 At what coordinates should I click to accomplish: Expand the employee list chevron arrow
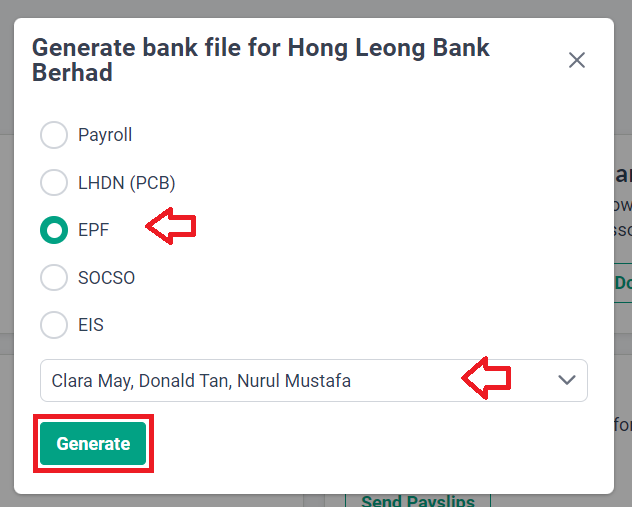(567, 381)
